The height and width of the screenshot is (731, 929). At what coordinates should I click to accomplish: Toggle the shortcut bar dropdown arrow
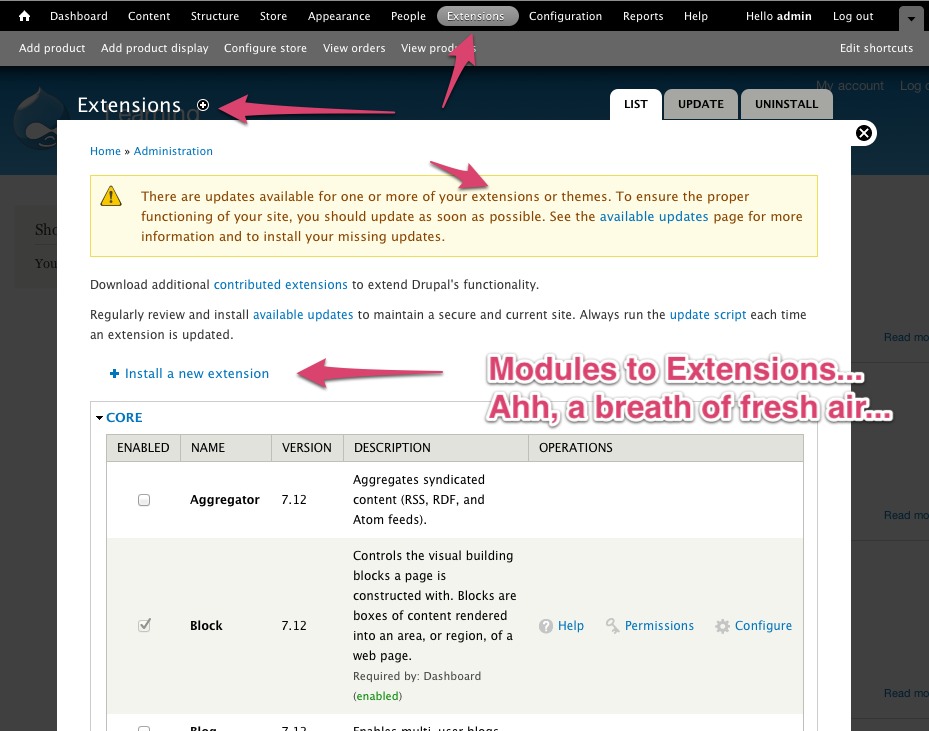click(x=911, y=18)
